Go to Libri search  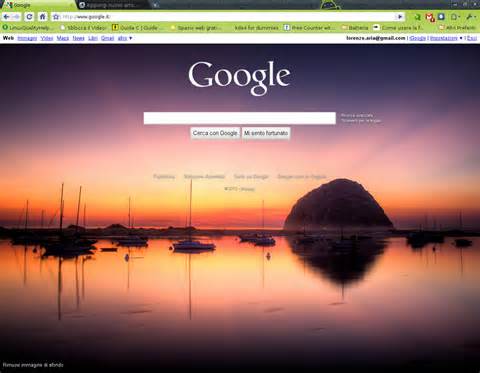[93, 38]
